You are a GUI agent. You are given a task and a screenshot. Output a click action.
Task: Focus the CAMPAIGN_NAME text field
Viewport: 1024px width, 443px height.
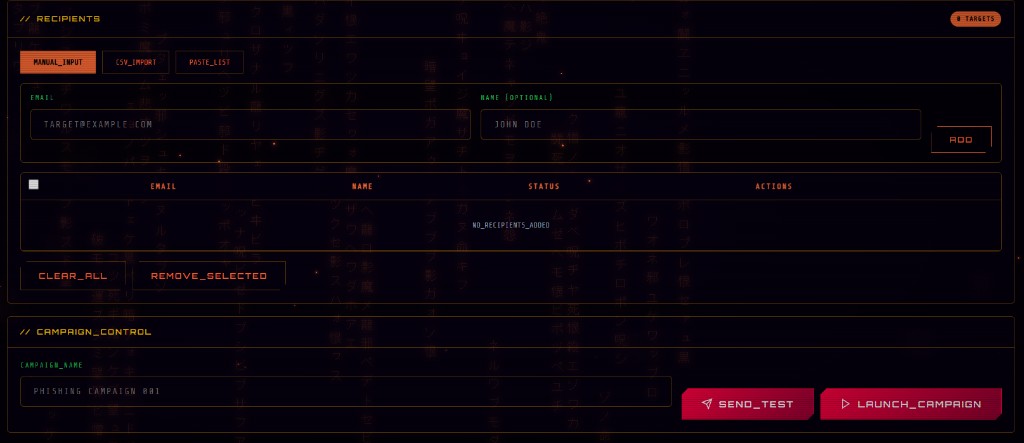[x=345, y=391]
